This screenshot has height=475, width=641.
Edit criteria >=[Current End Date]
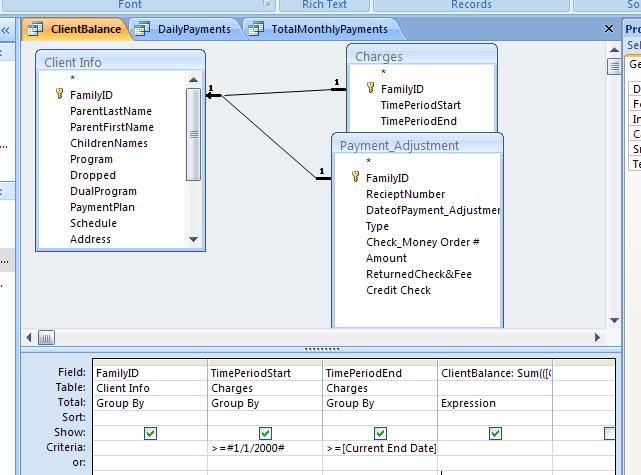[x=380, y=448]
